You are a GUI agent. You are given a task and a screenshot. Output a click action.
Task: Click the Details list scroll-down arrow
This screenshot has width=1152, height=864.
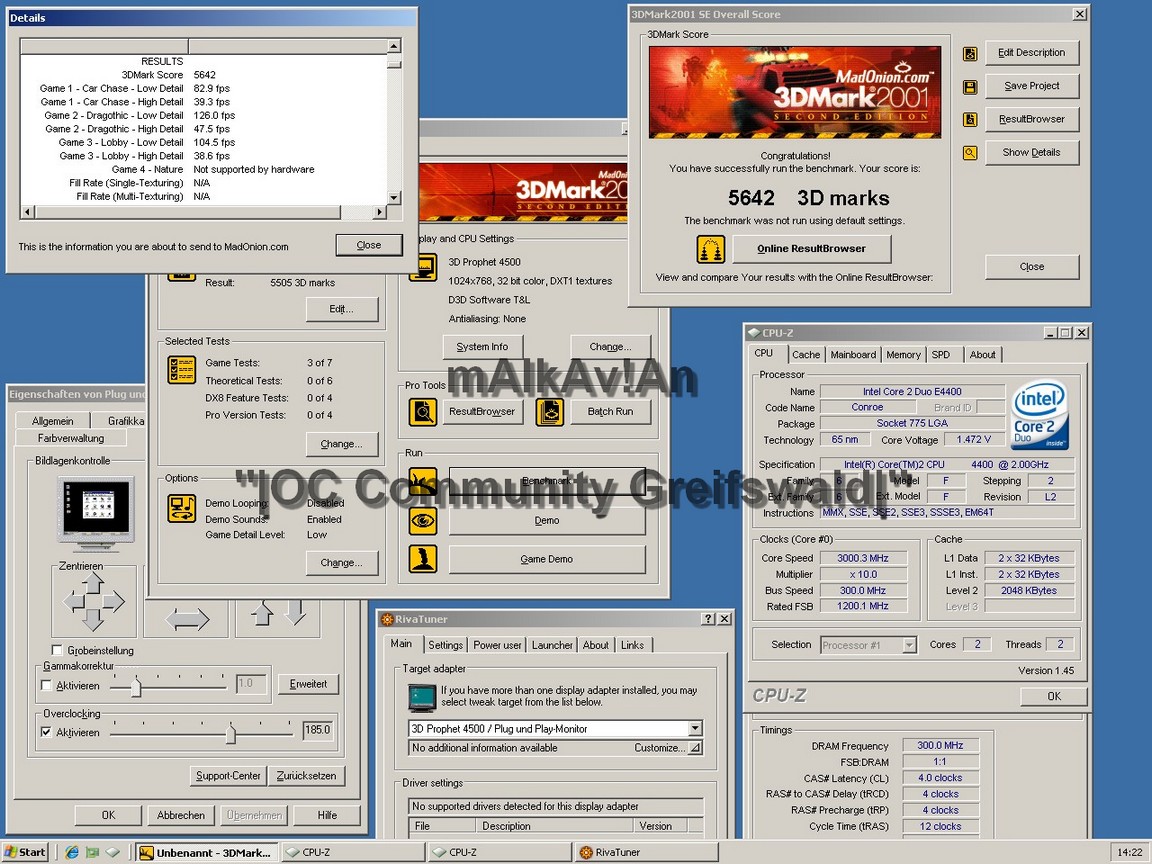[394, 198]
